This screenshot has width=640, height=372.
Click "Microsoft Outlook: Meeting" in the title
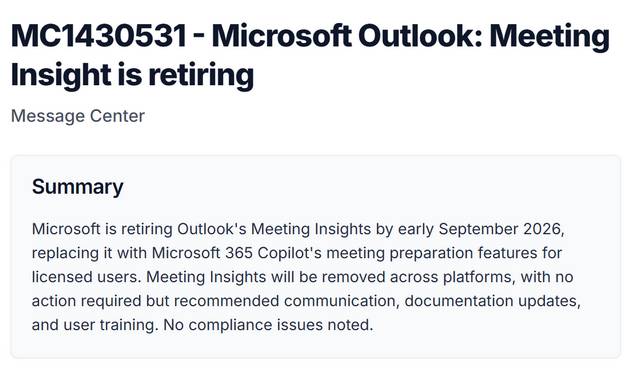coord(411,37)
